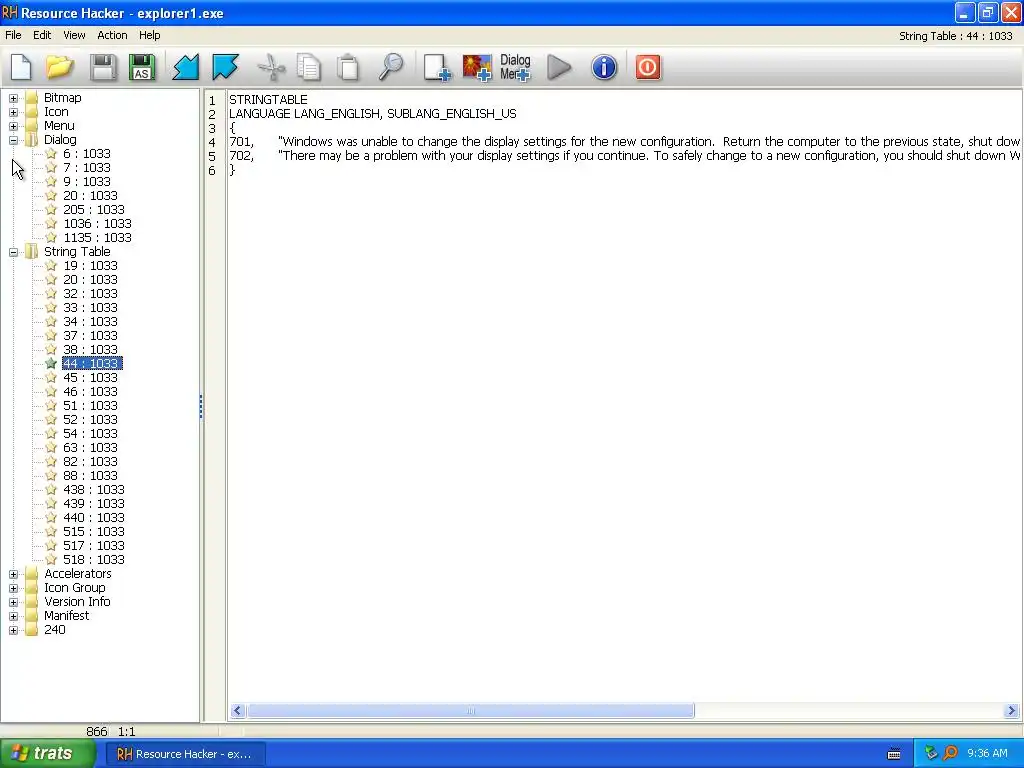Select the green star beside 44 : 1033

[x=51, y=363]
